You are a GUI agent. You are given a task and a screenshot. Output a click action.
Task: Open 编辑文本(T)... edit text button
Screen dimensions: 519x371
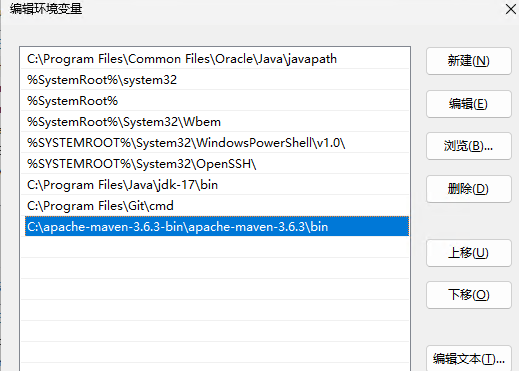click(x=468, y=359)
